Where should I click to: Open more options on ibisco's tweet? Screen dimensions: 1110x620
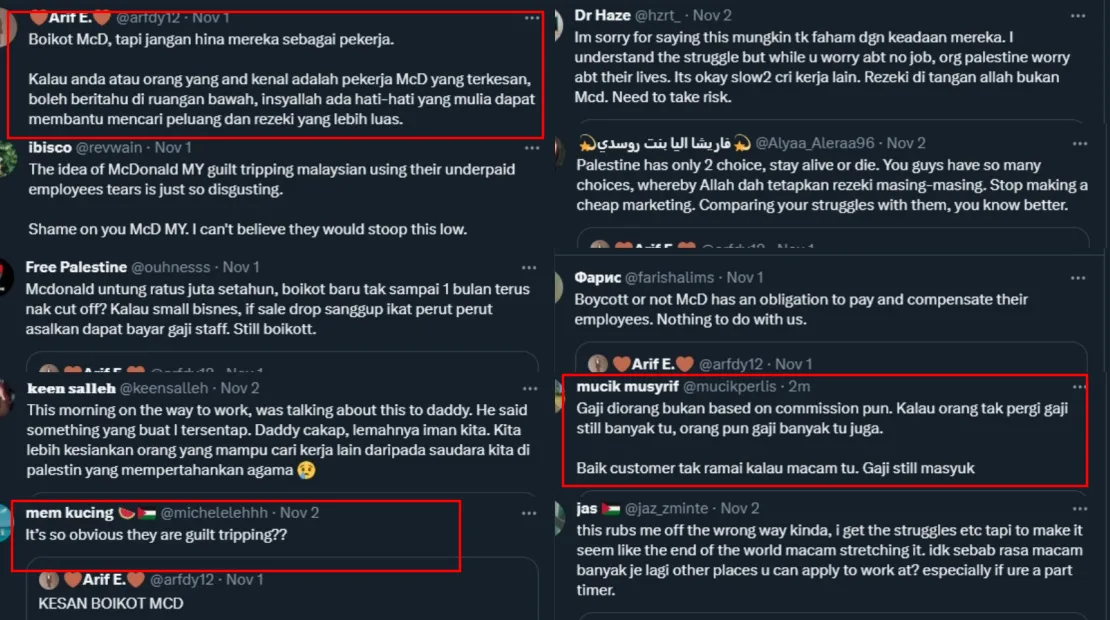[529, 148]
